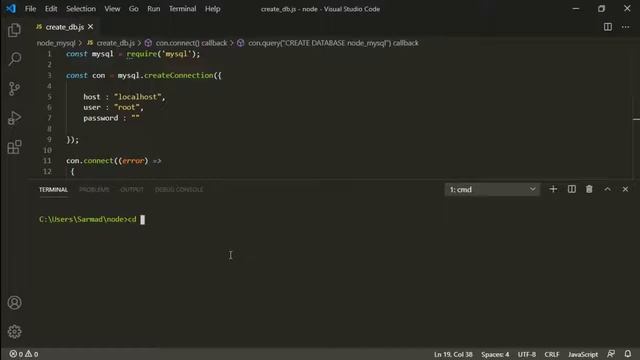Change file encoding via UTF-8

coord(527,354)
